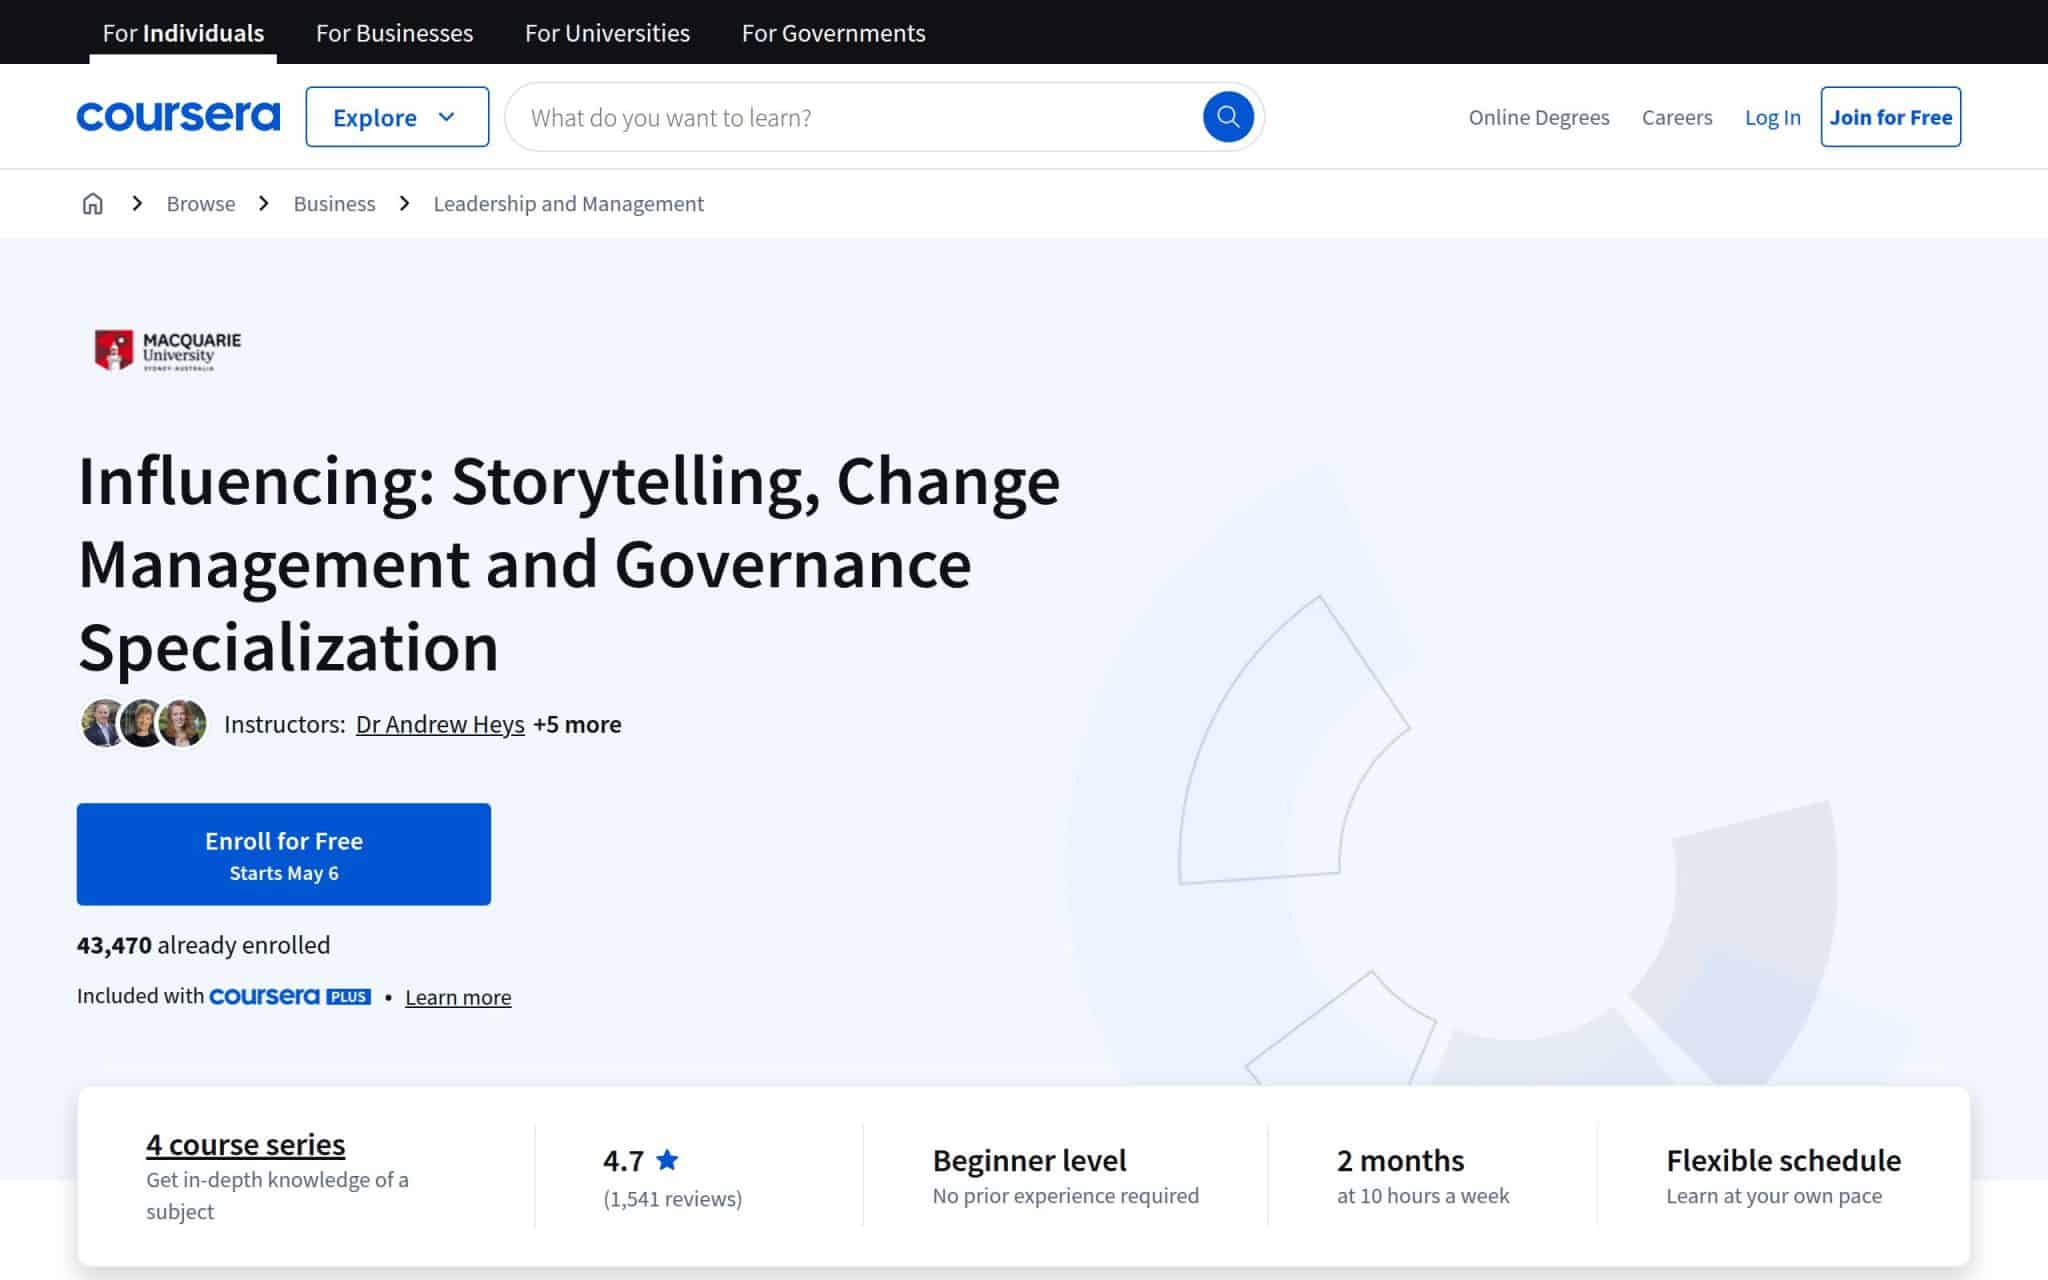2048x1280 pixels.
Task: Click the third instructor avatar photo
Action: pos(183,723)
